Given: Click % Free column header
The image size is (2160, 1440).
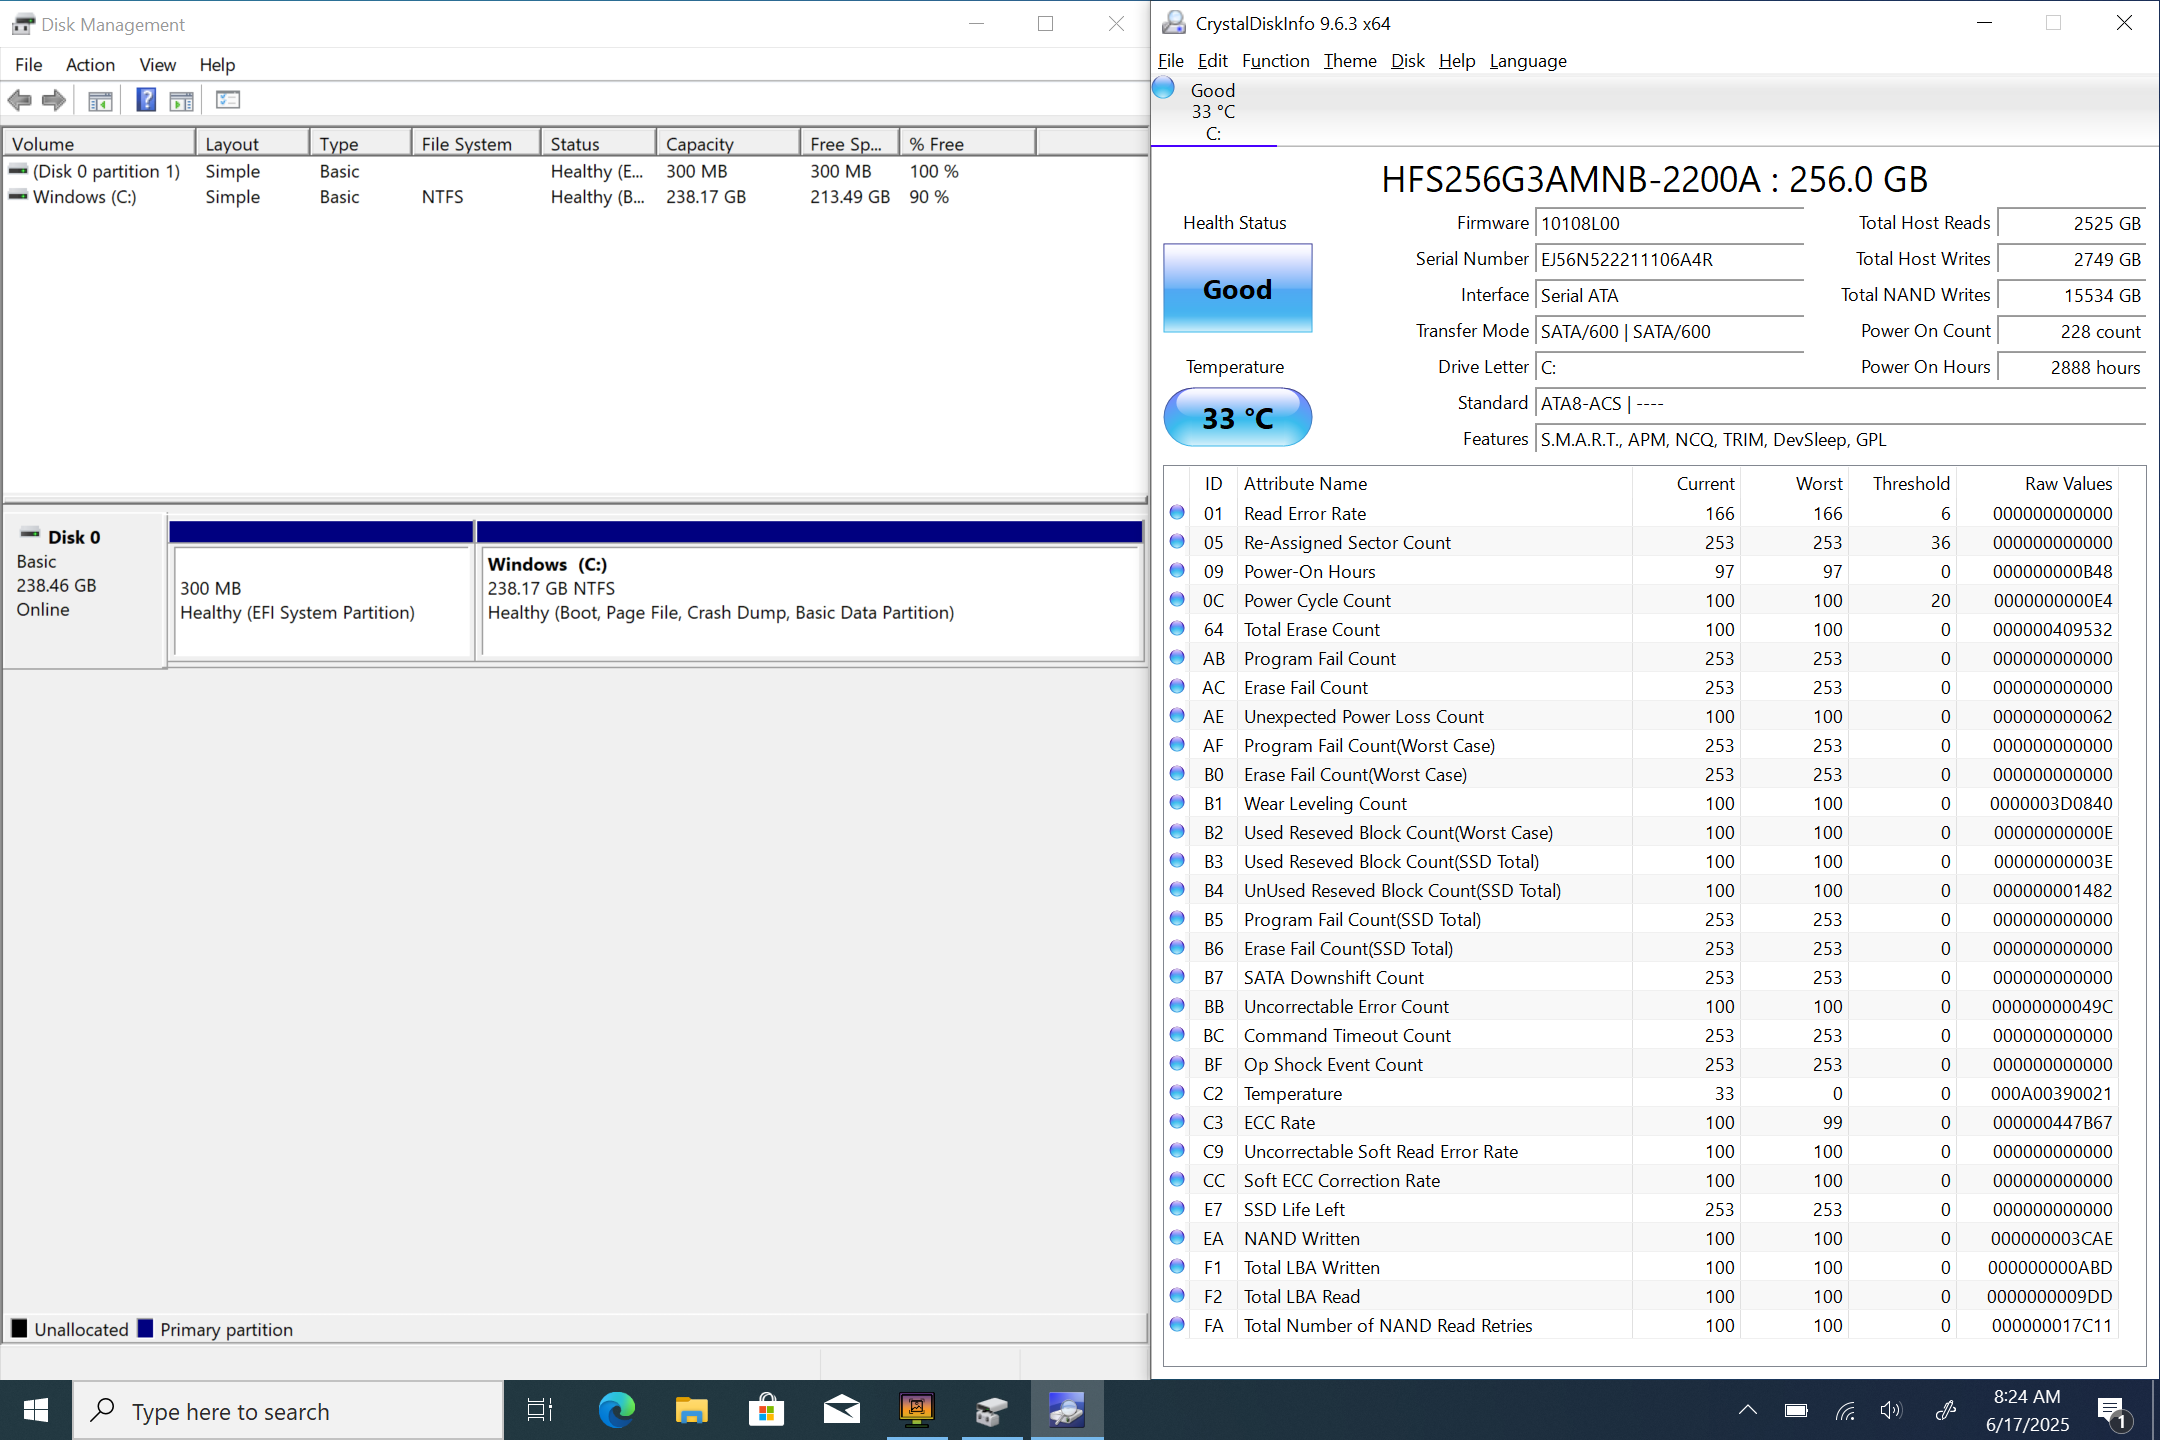Looking at the screenshot, I should (967, 144).
